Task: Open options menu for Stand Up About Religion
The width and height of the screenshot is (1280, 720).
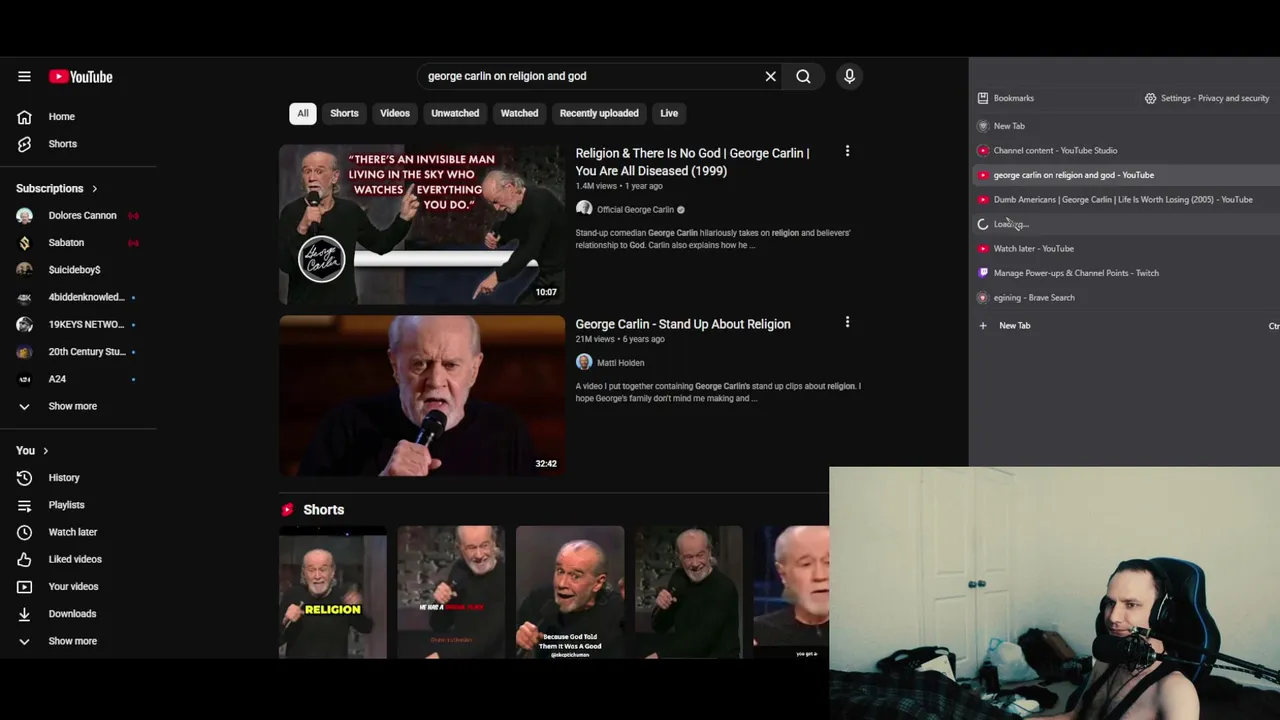Action: pos(847,322)
